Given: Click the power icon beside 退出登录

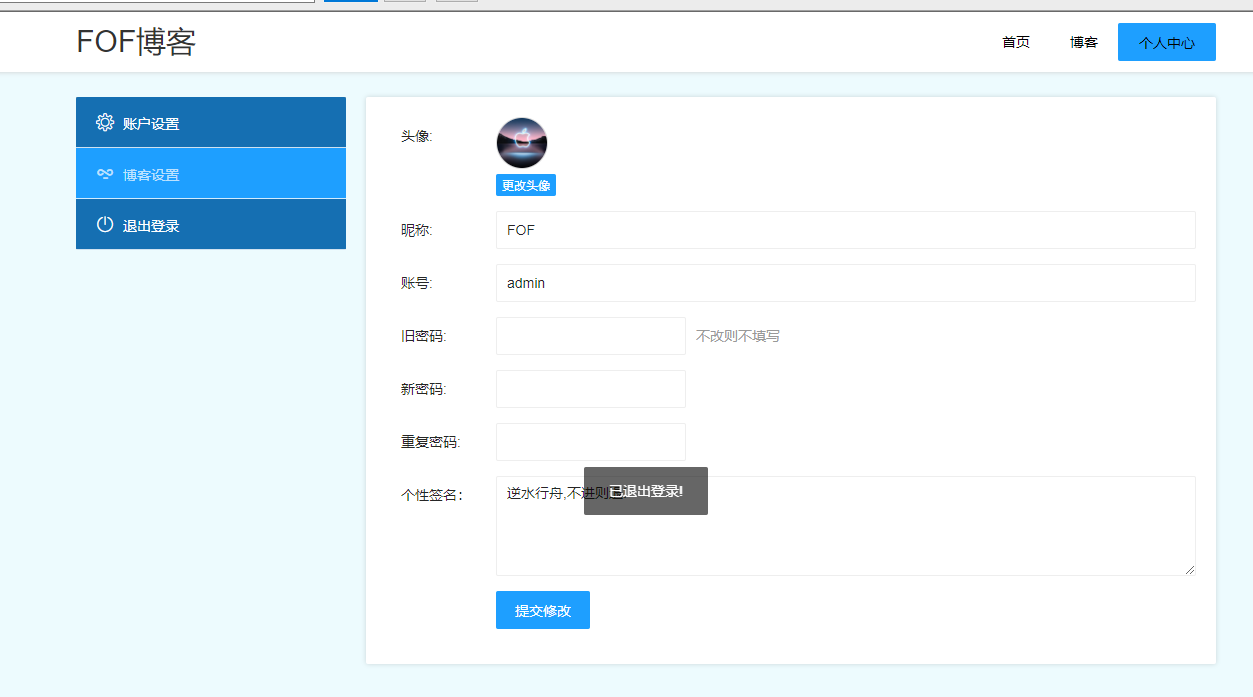Looking at the screenshot, I should [x=105, y=225].
